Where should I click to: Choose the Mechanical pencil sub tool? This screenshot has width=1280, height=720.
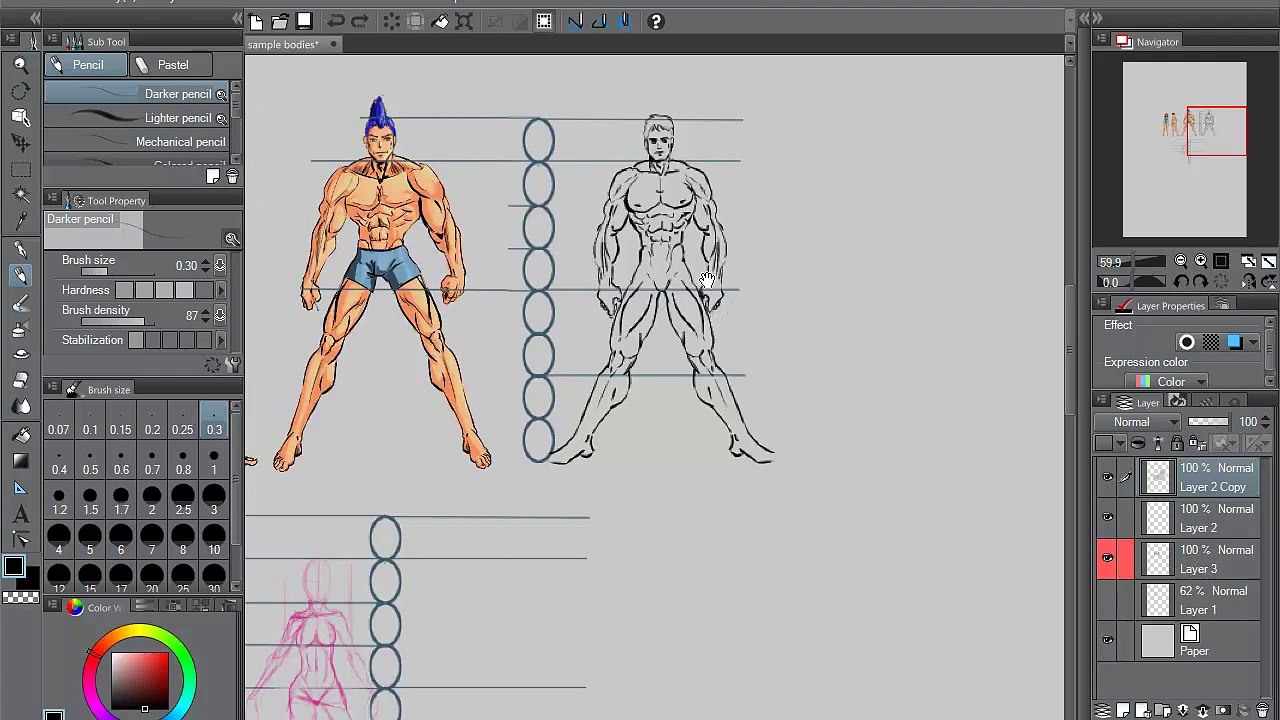pyautogui.click(x=136, y=142)
